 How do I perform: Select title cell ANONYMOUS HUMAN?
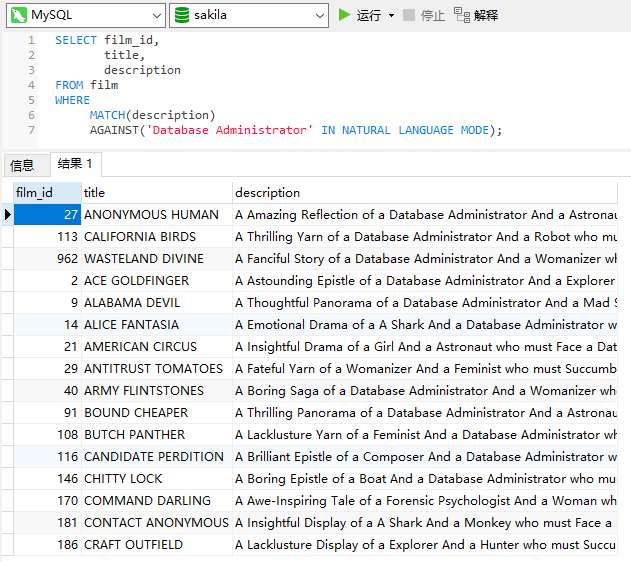pos(157,214)
